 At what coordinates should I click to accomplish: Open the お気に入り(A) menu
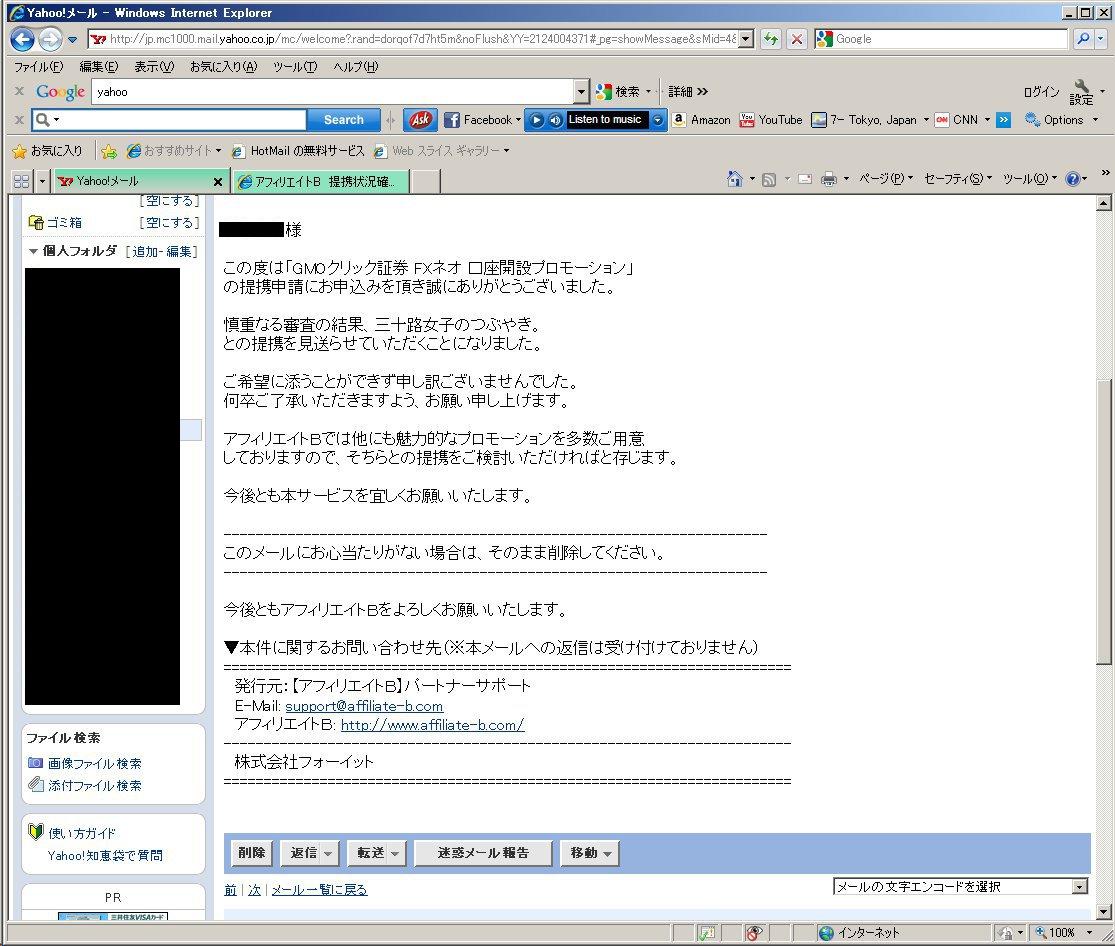tap(223, 67)
